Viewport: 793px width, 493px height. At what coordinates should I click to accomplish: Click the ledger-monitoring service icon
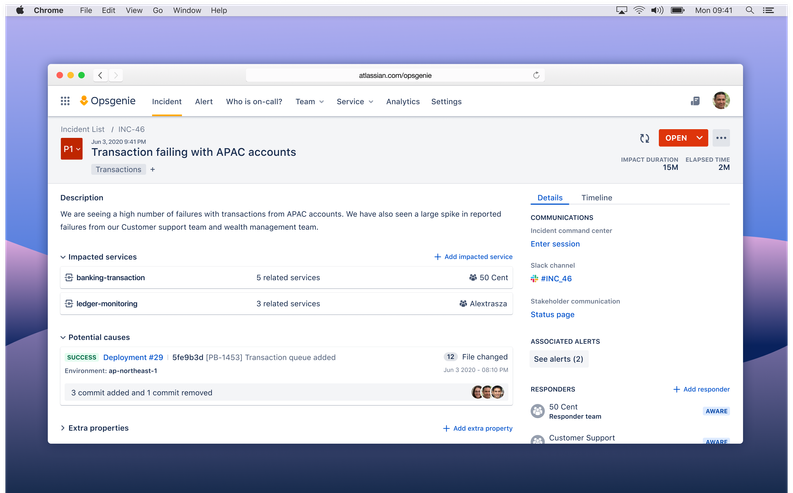tap(69, 303)
